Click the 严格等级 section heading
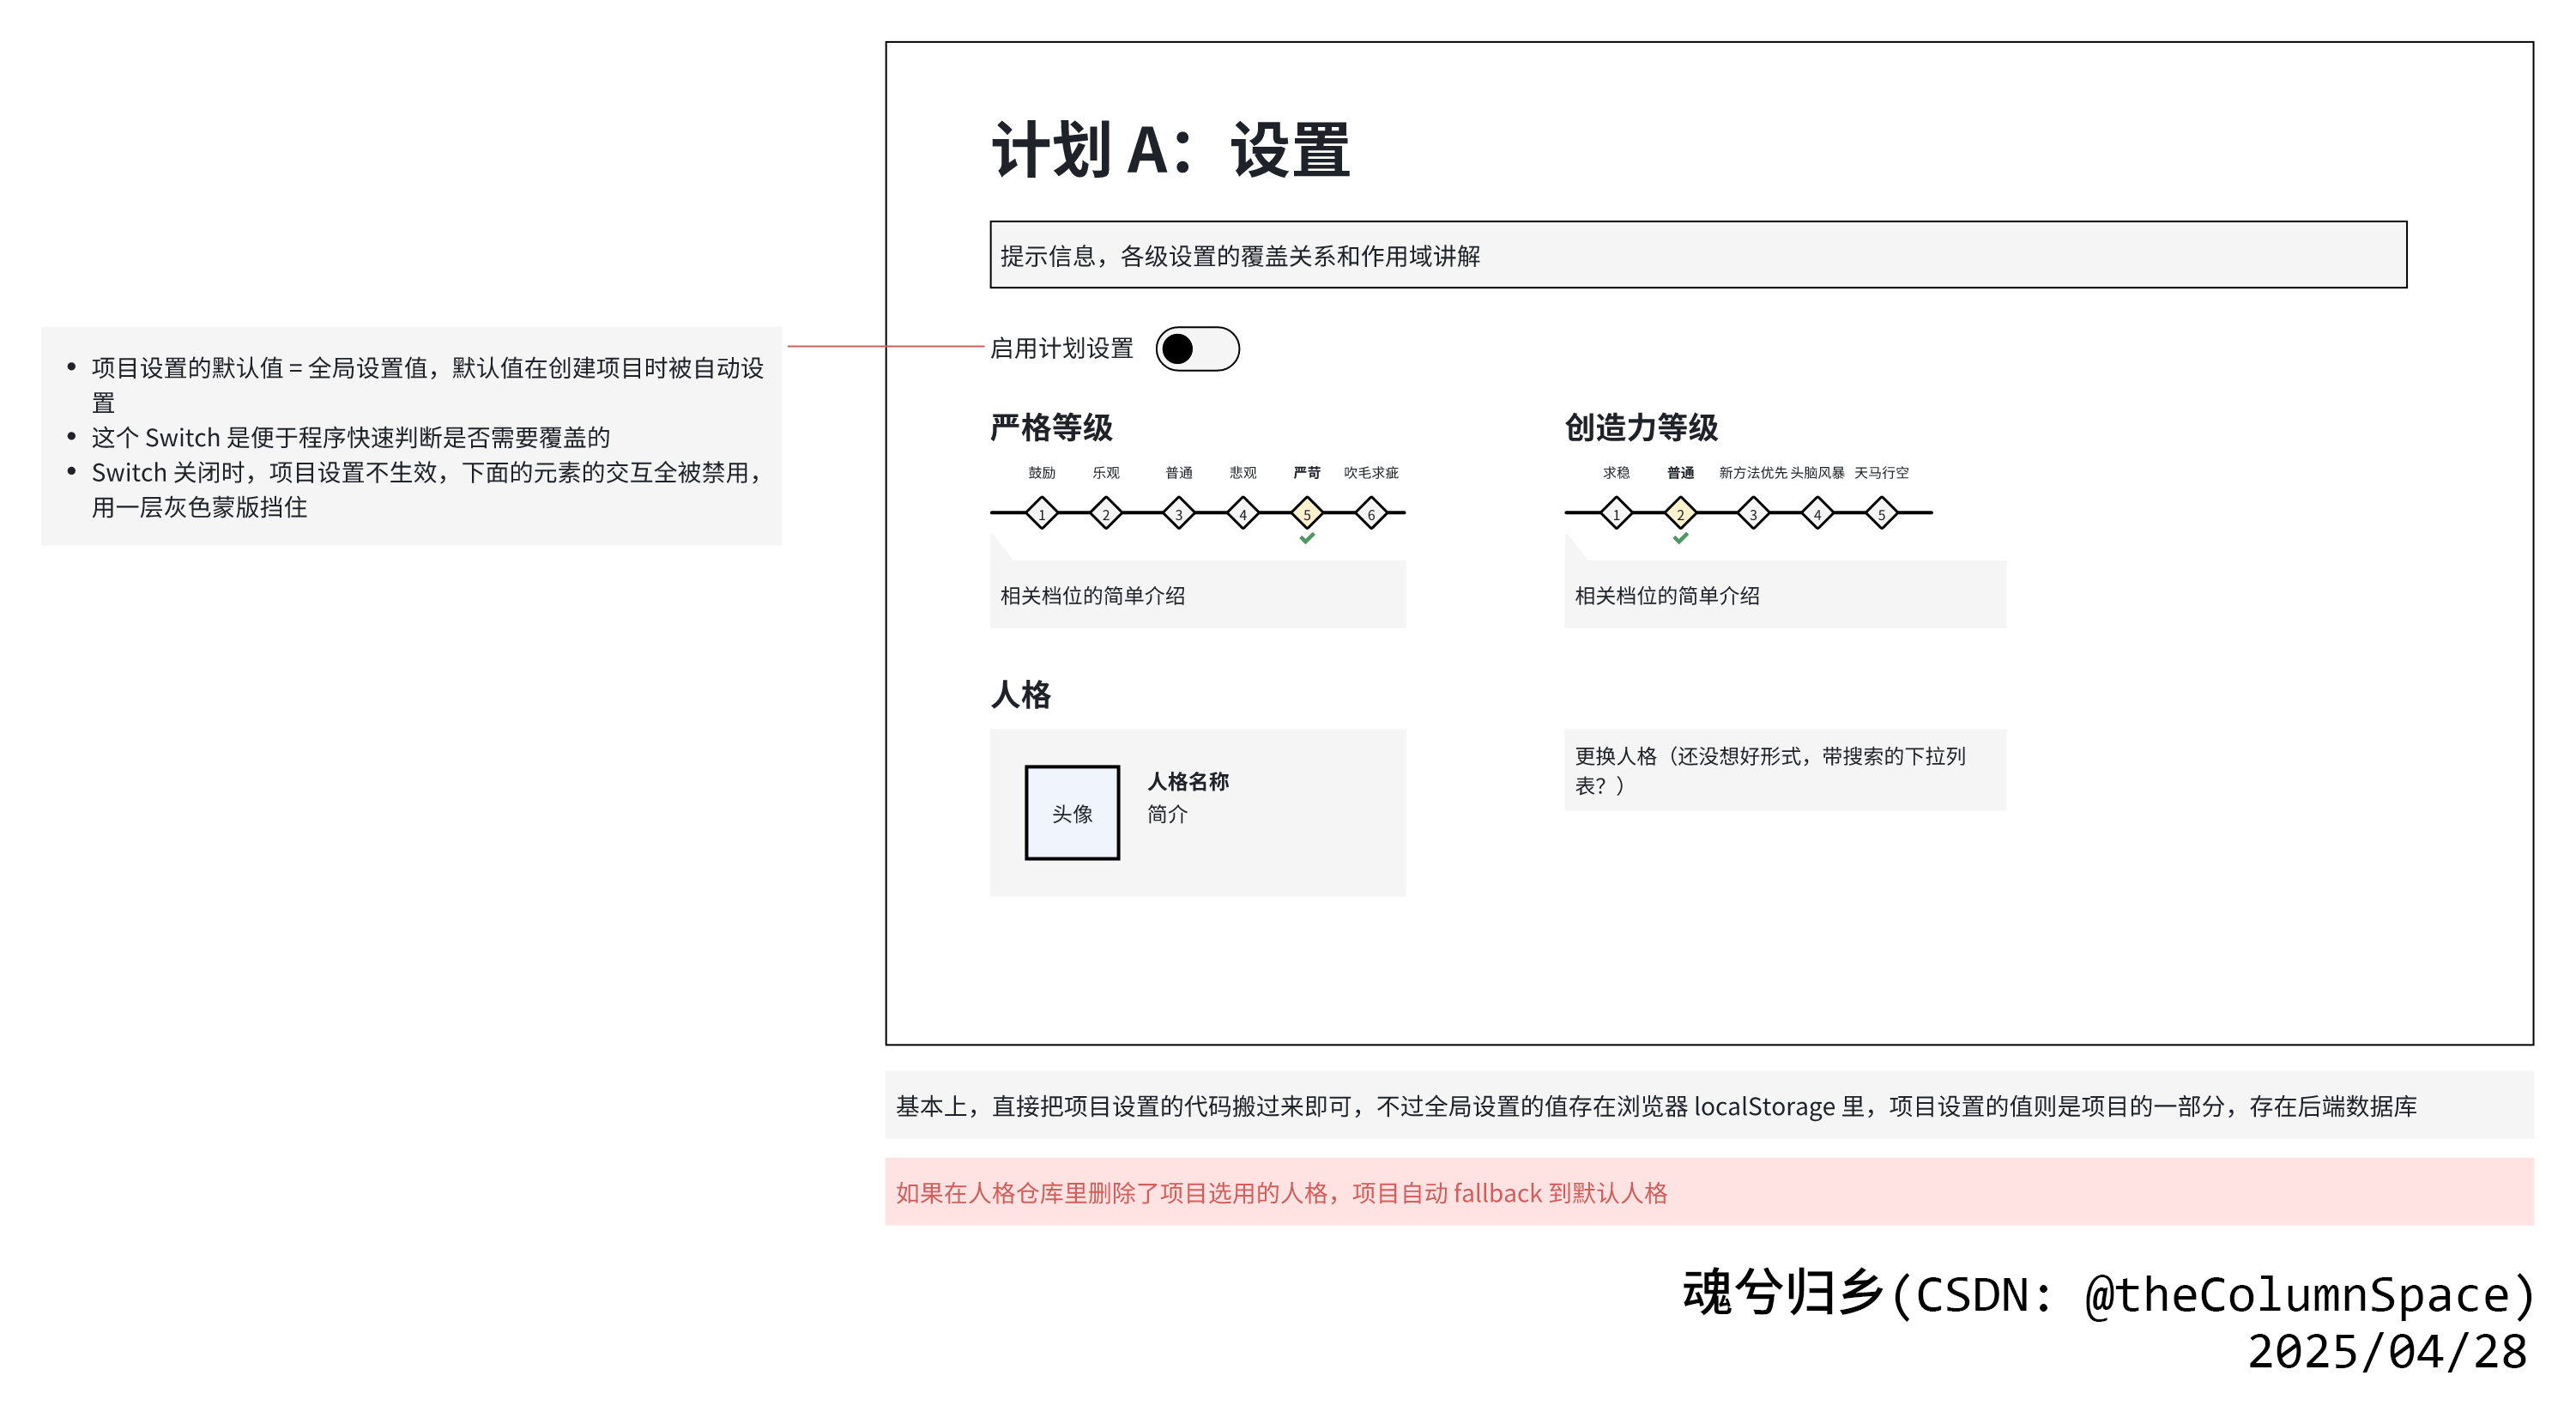Screen dimensions: 2576x1418 [x=1054, y=430]
